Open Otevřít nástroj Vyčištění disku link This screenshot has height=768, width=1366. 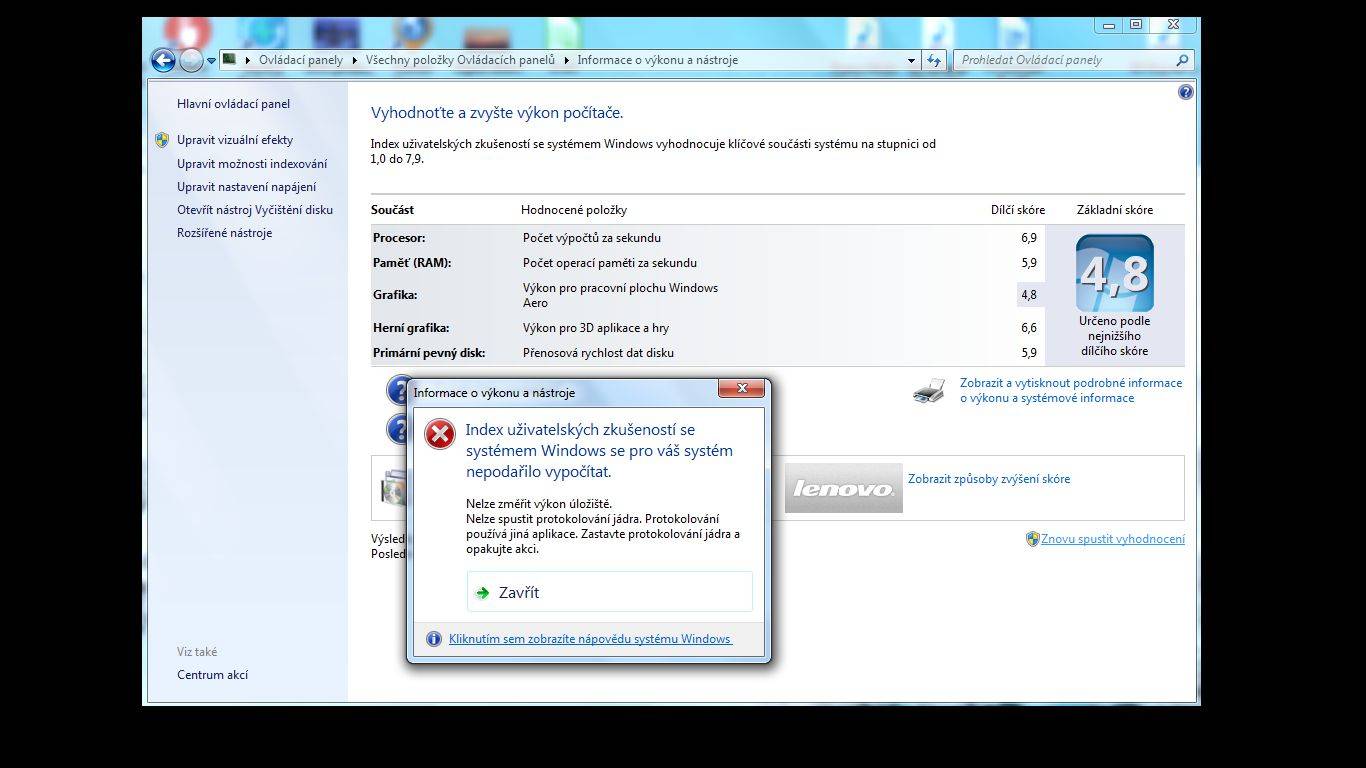255,210
